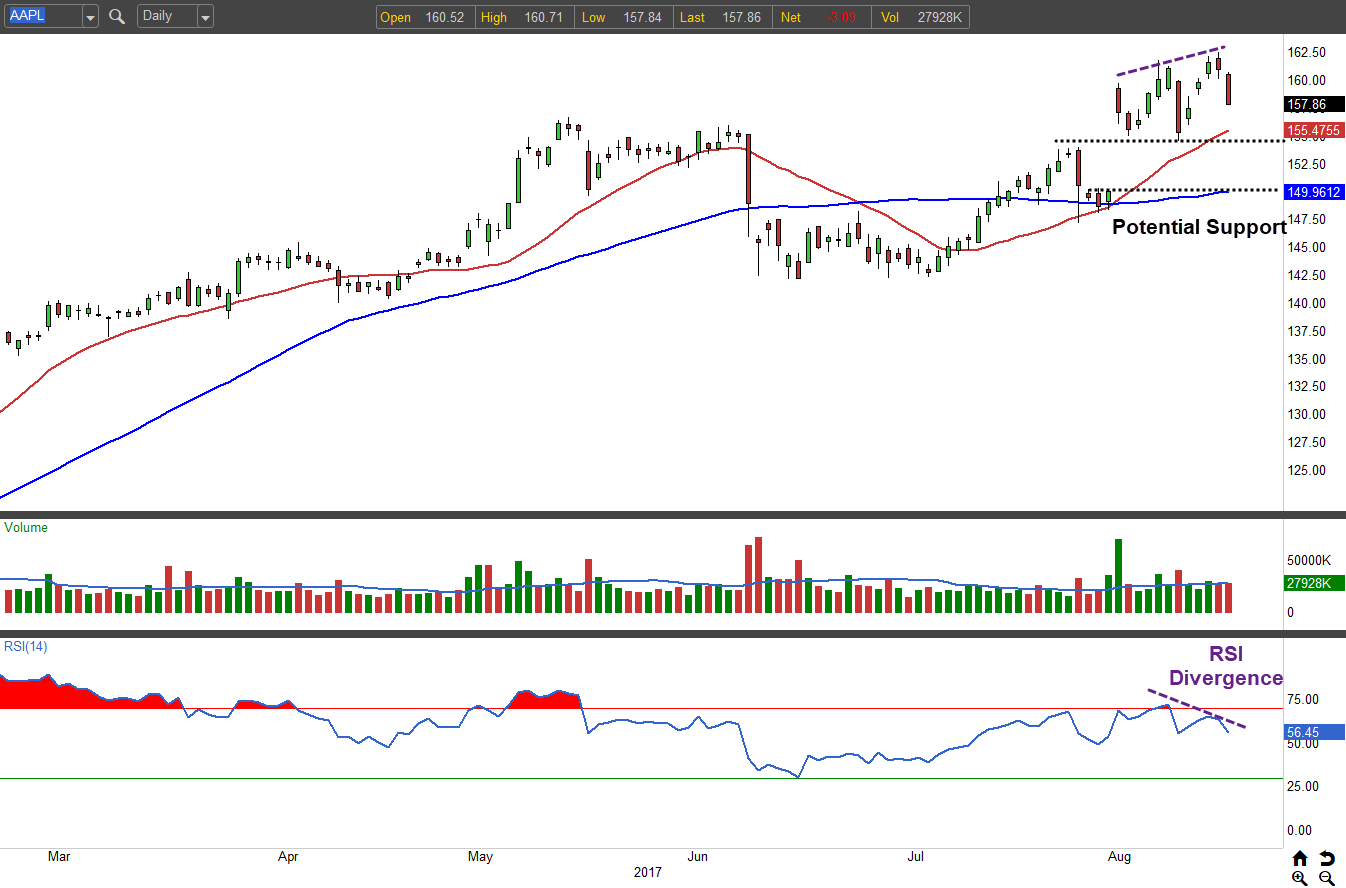The height and width of the screenshot is (888, 1346).
Task: Click the magnifier symbol search icon
Action: (117, 17)
